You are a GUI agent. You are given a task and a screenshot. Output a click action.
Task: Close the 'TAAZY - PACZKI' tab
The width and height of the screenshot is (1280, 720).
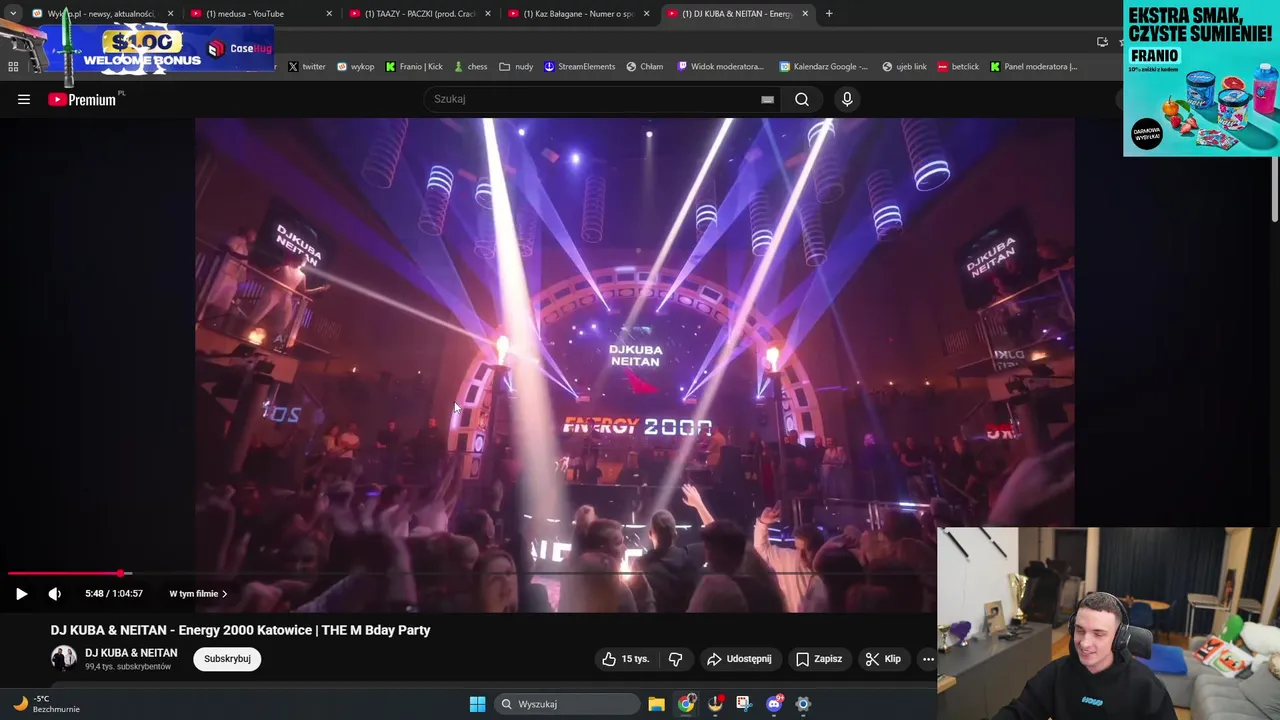coord(488,14)
